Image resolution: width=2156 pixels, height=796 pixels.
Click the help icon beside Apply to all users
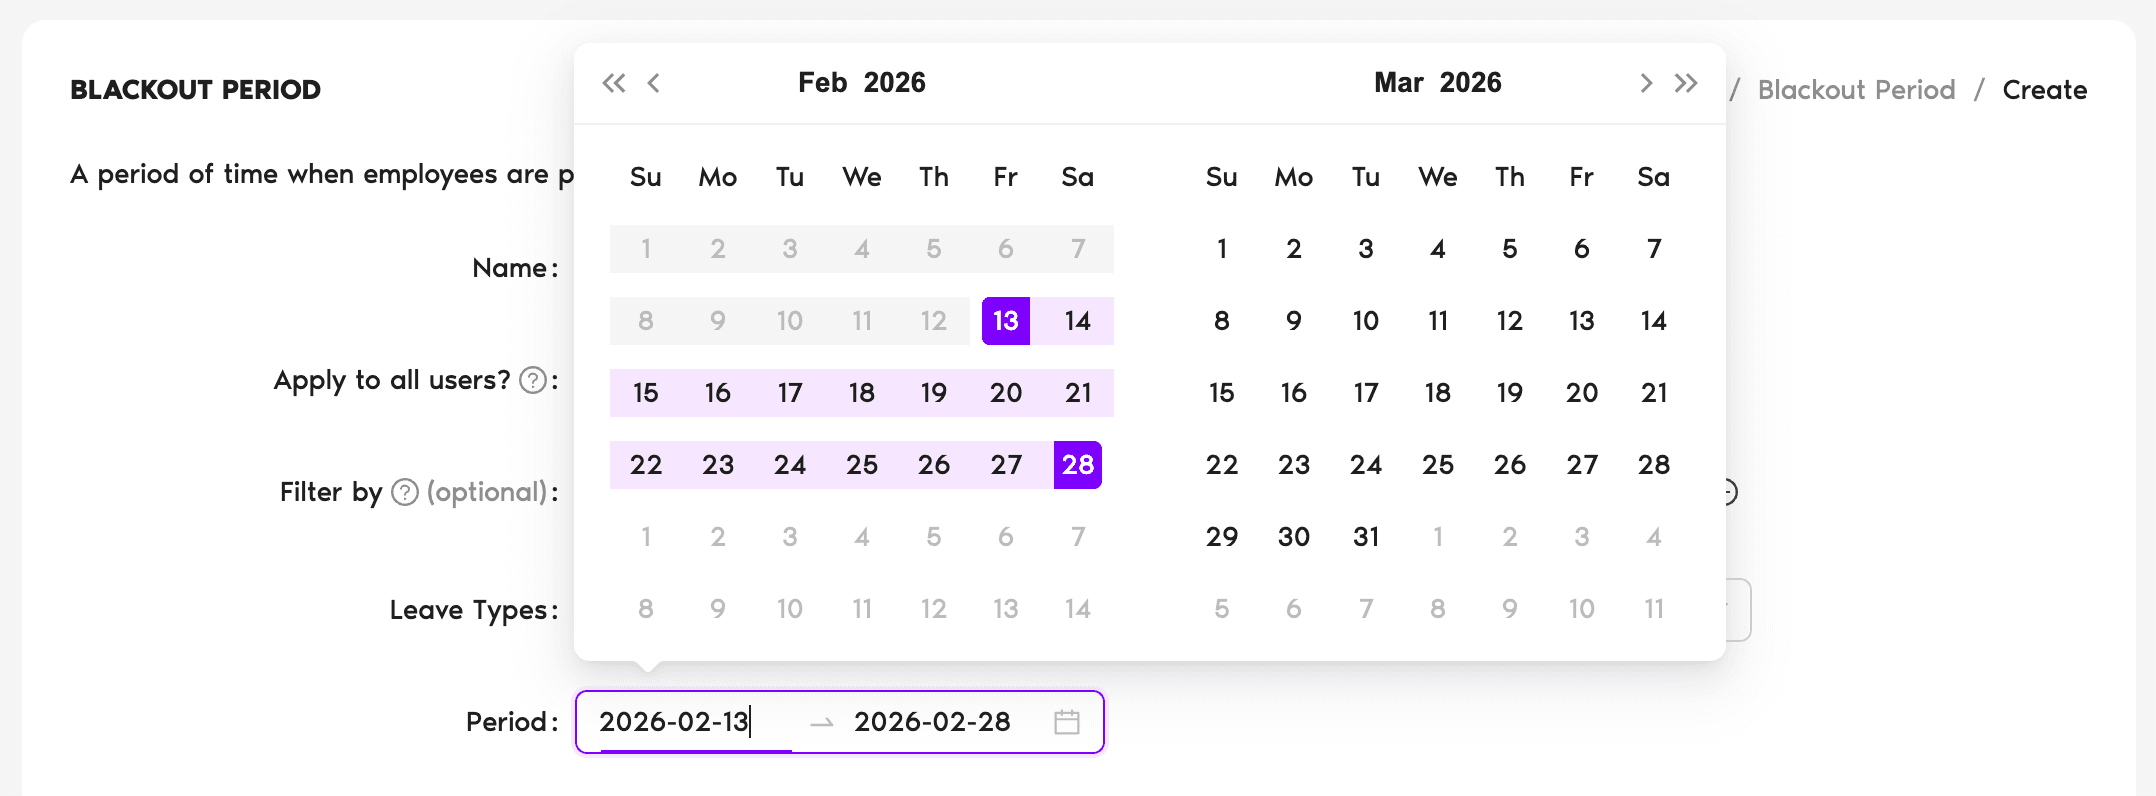532,381
